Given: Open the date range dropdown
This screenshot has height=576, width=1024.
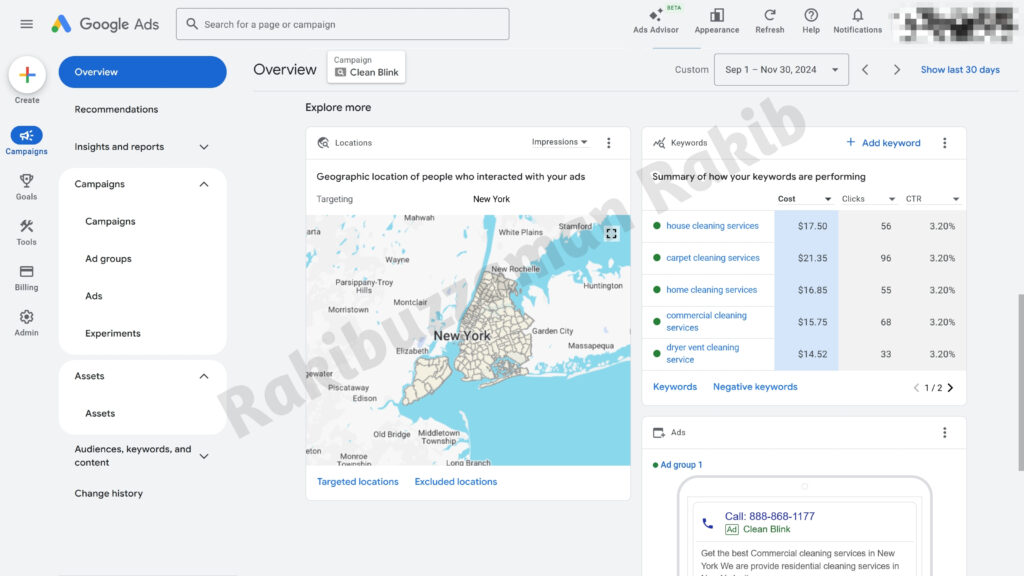Looking at the screenshot, I should [781, 70].
